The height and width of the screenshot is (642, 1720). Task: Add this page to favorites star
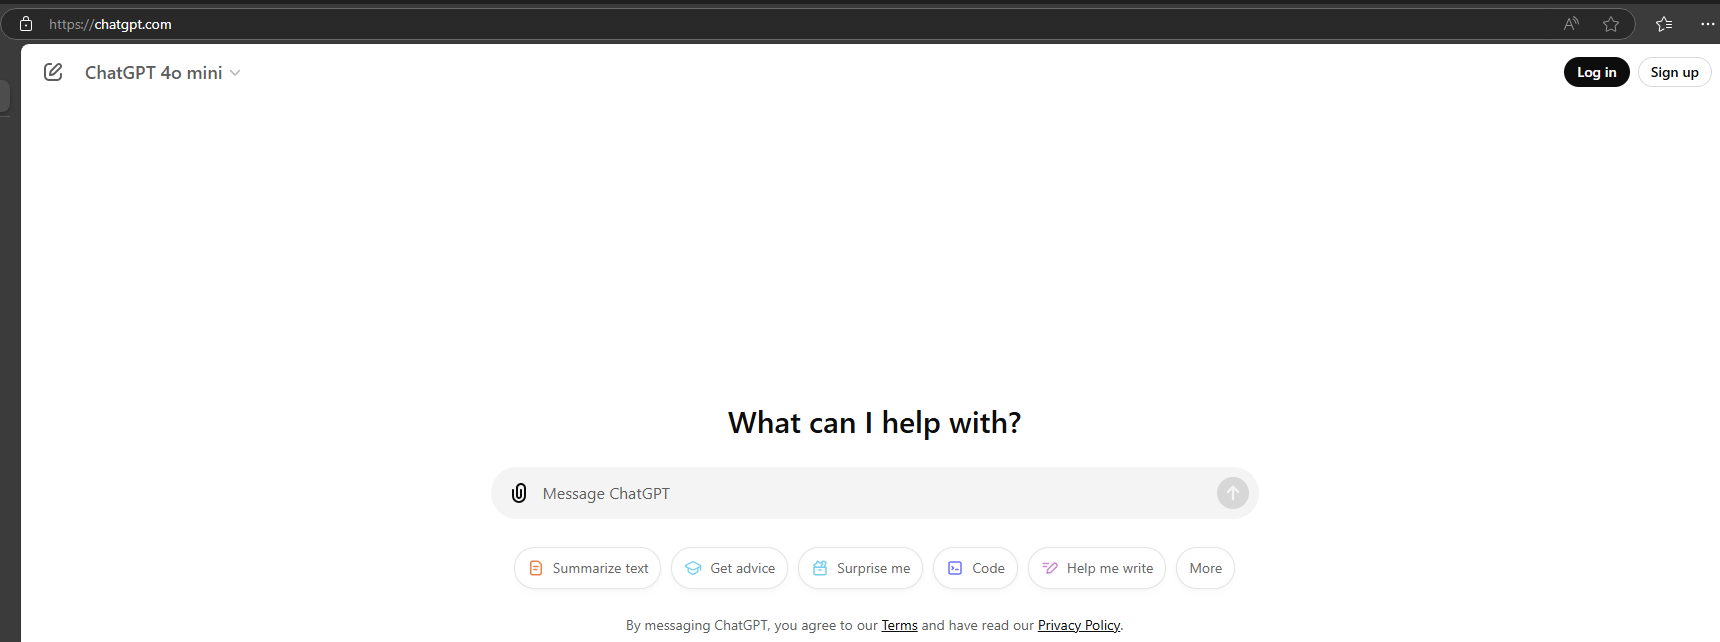point(1611,24)
